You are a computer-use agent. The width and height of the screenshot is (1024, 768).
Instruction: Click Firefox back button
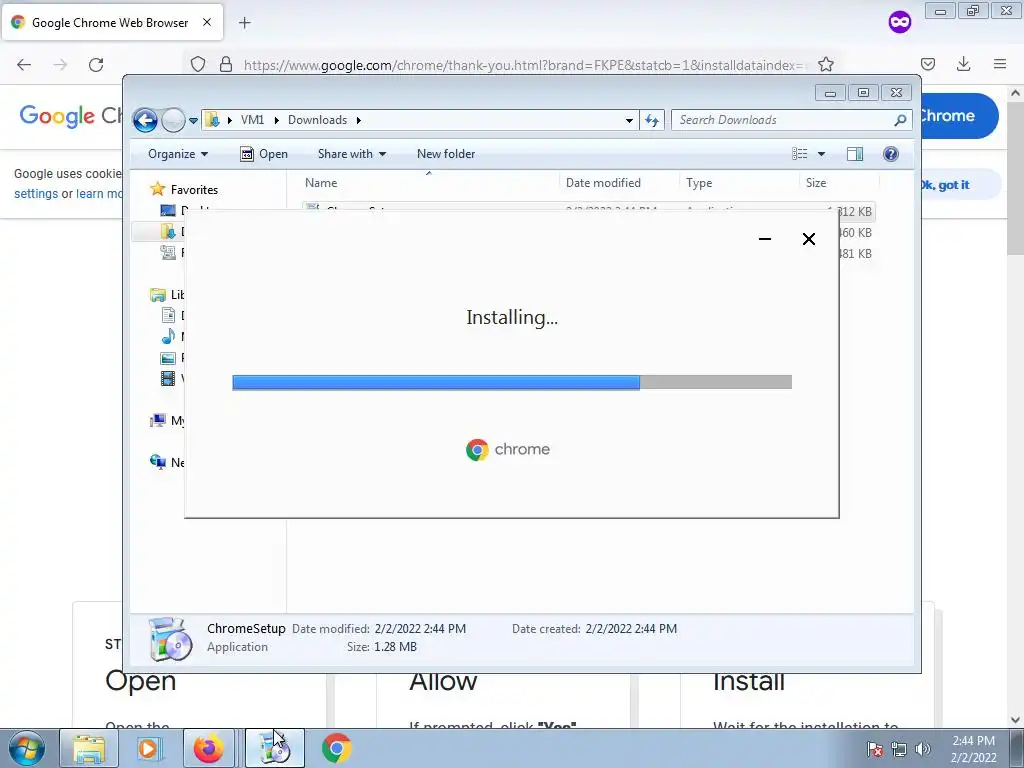click(x=24, y=65)
